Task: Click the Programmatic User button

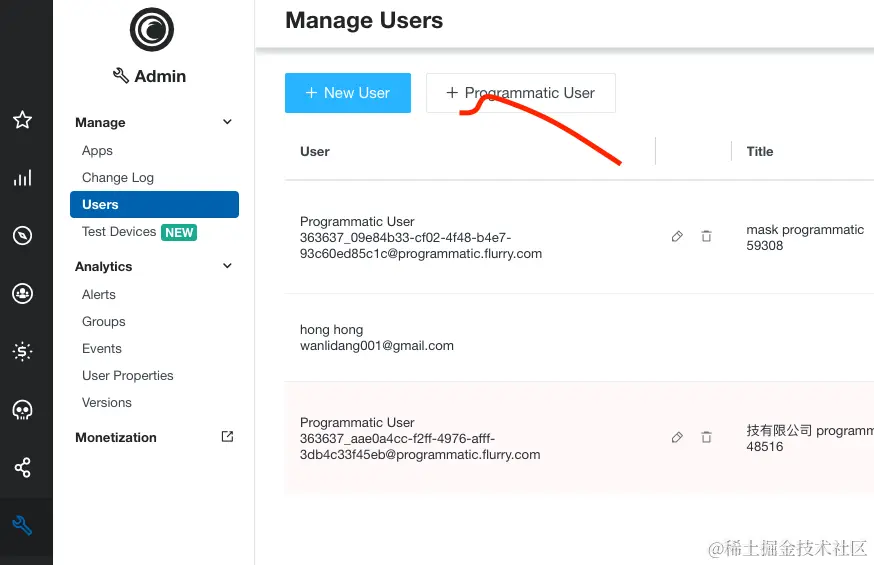Action: point(521,93)
